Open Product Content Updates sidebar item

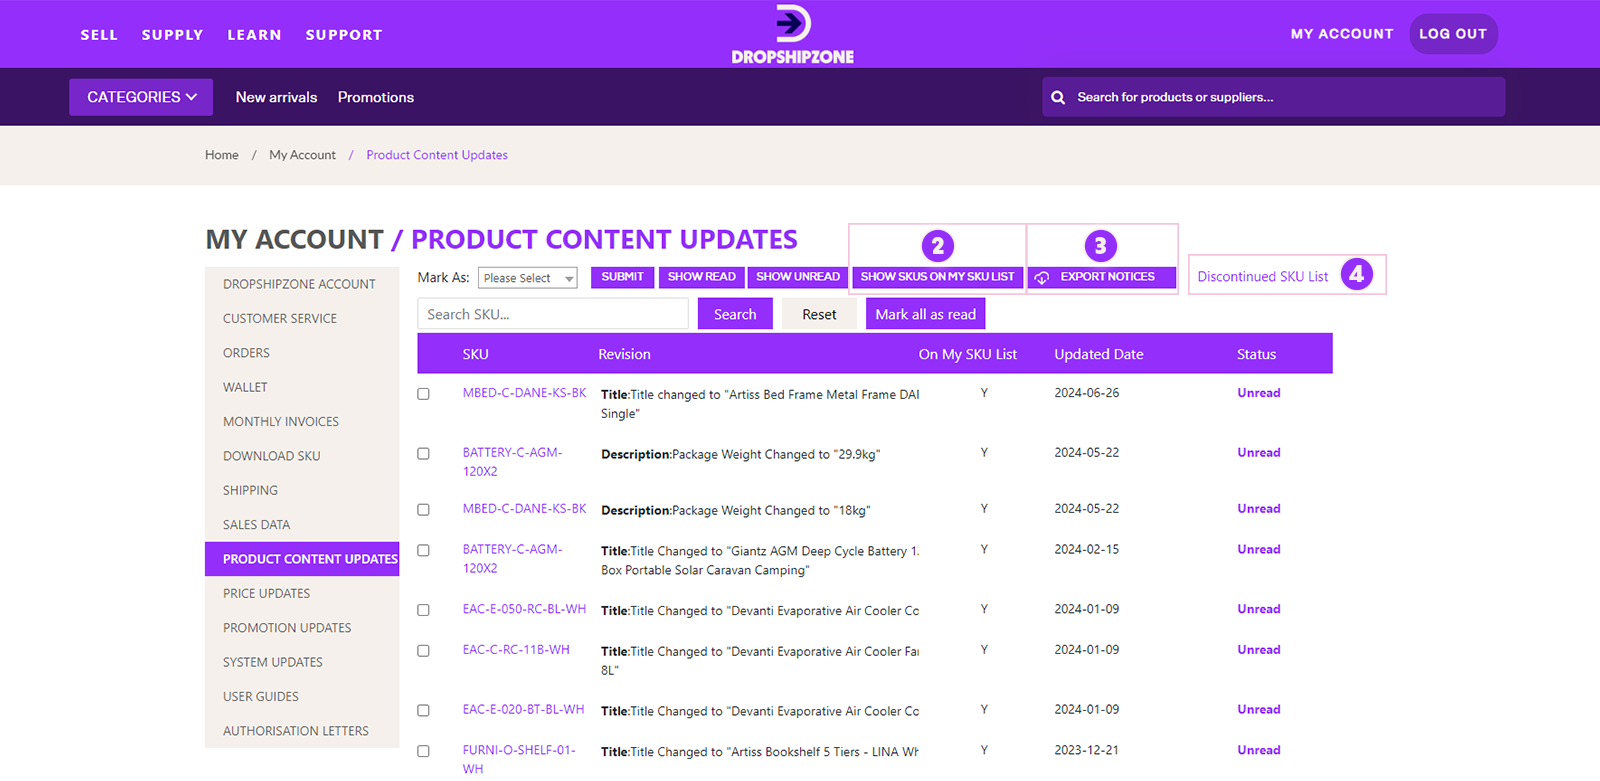tap(302, 559)
